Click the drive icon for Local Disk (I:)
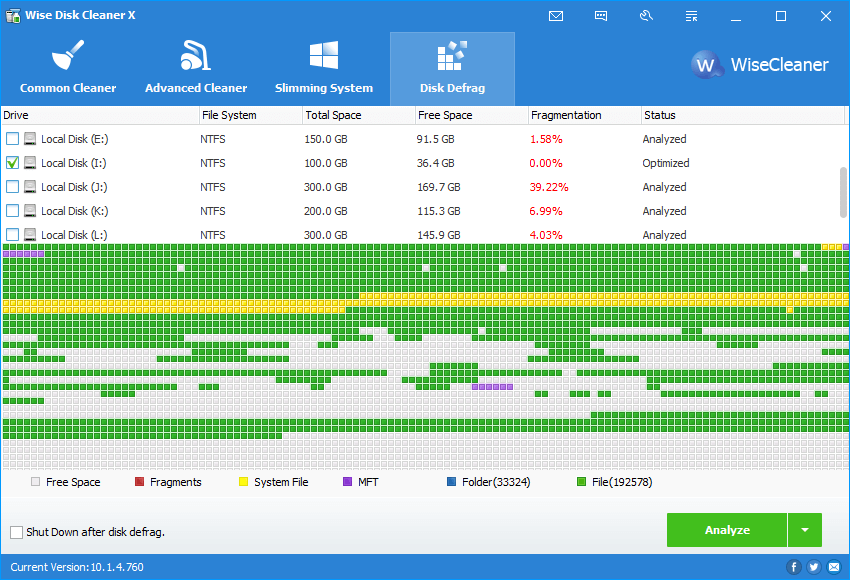Viewport: 850px width, 580px height. pyautogui.click(x=30, y=163)
